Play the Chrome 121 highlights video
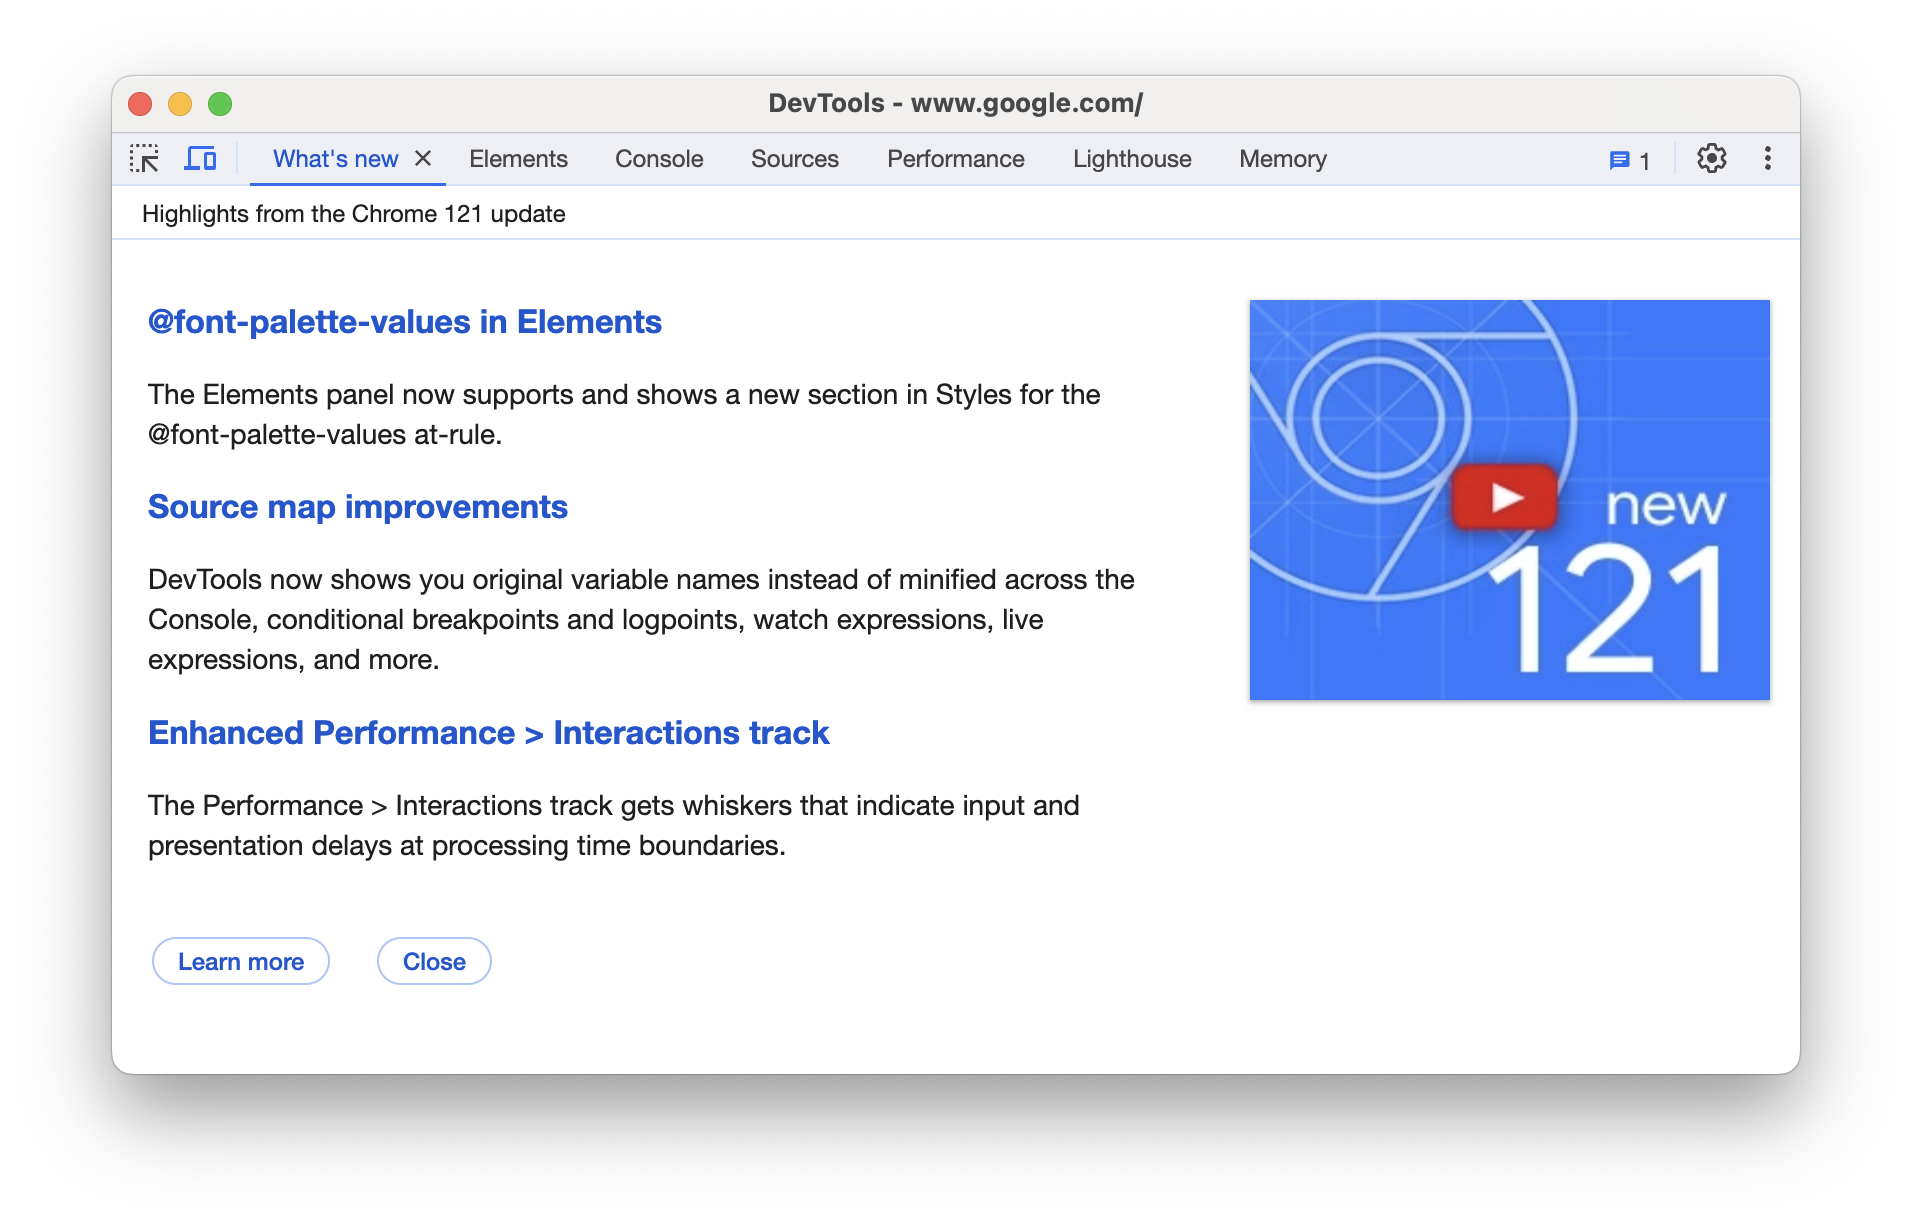1912x1222 pixels. click(x=1504, y=498)
